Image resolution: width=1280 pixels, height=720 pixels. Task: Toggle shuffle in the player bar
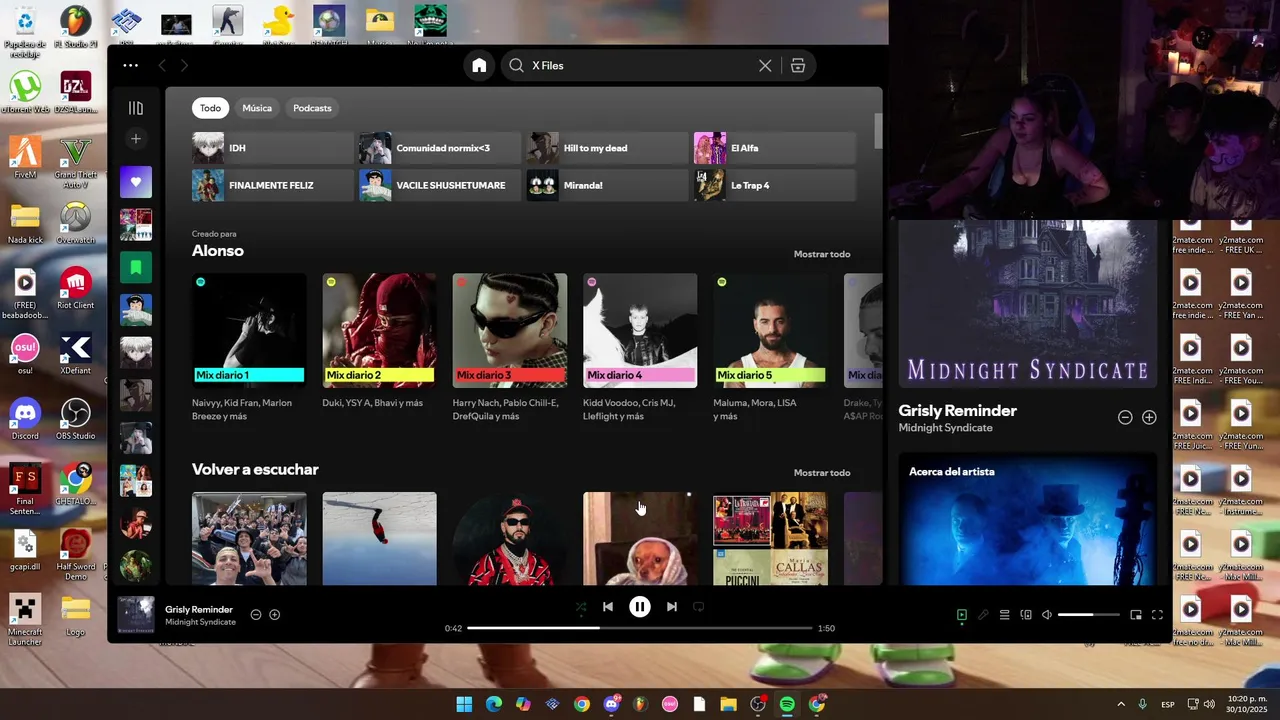point(581,606)
